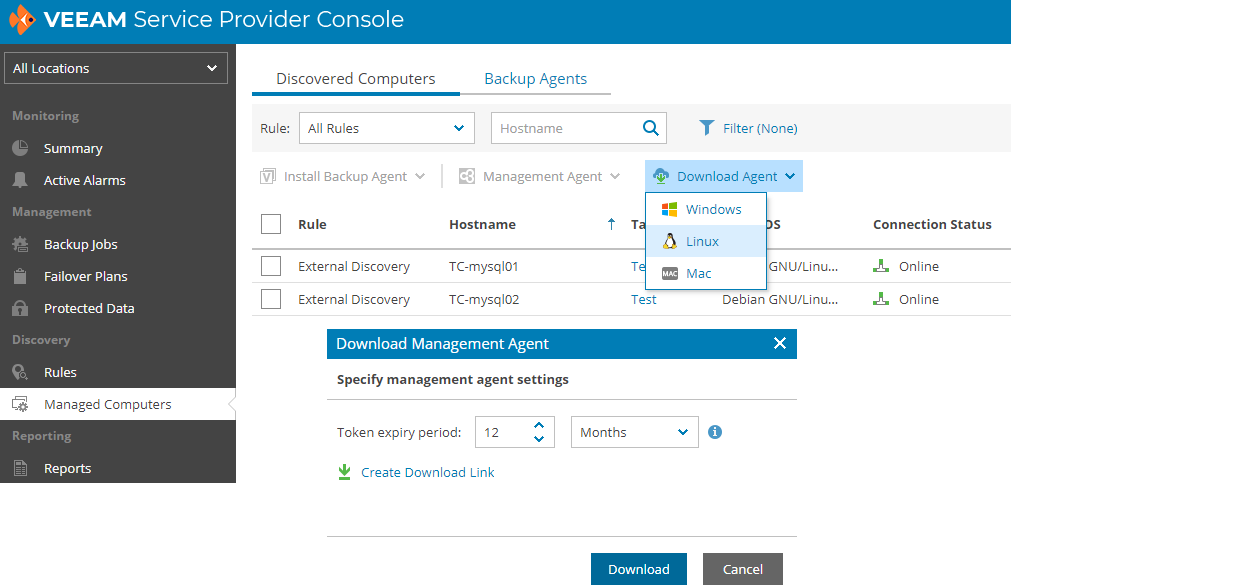Click the Reports document icon

20,468
